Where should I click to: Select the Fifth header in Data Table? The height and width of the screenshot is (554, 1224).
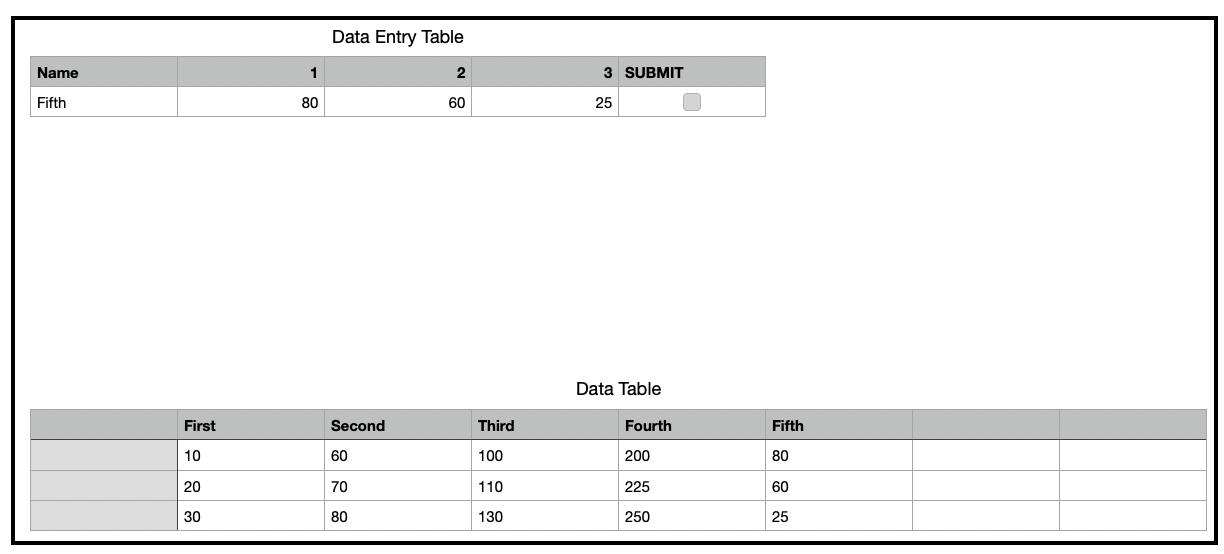click(839, 425)
